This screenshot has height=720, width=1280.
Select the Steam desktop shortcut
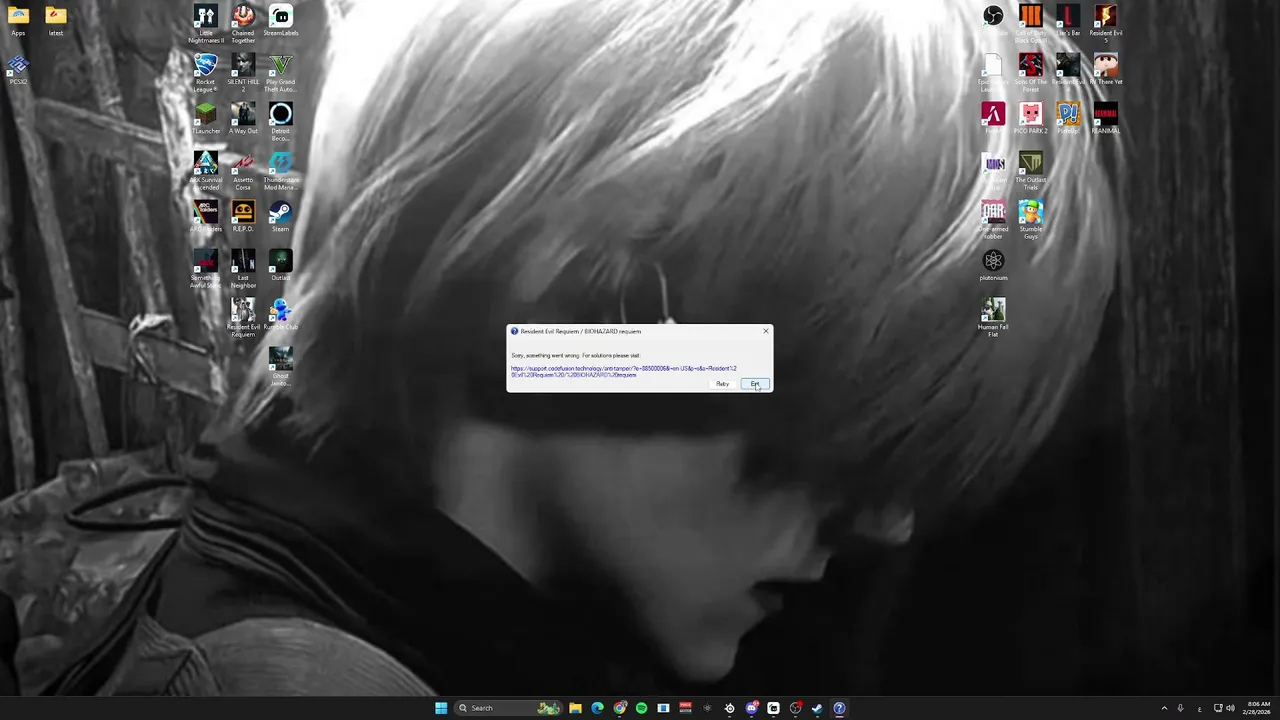(x=281, y=217)
